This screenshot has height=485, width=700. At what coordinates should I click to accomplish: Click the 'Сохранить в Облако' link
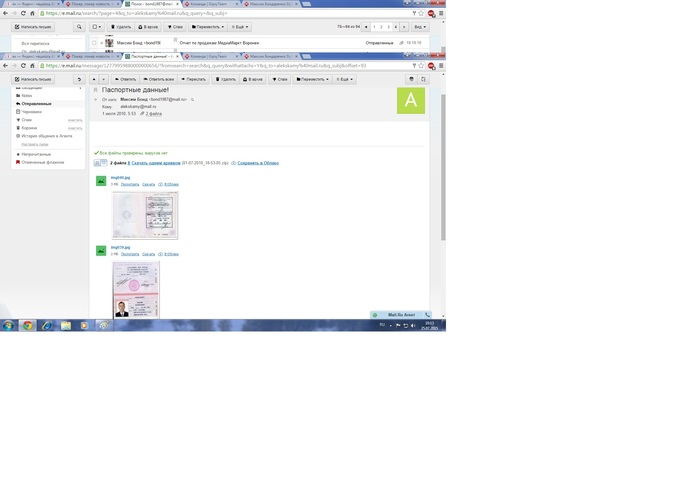[x=258, y=163]
